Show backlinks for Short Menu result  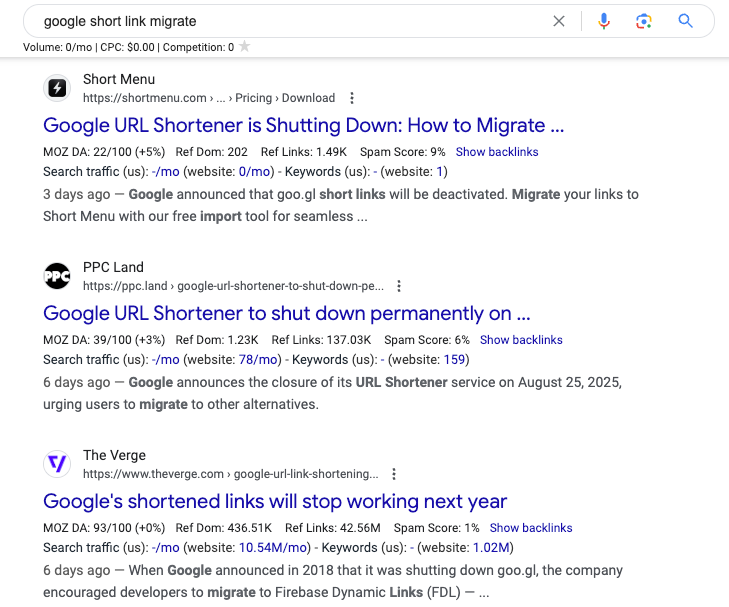tap(497, 152)
